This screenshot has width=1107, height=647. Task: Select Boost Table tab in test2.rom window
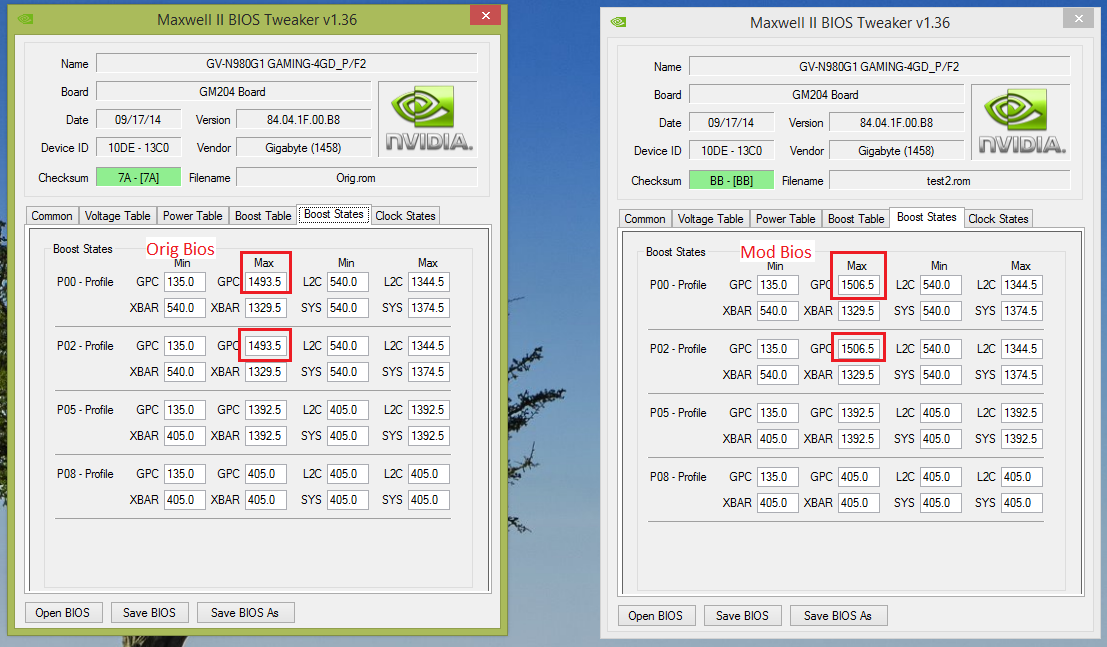coord(856,219)
